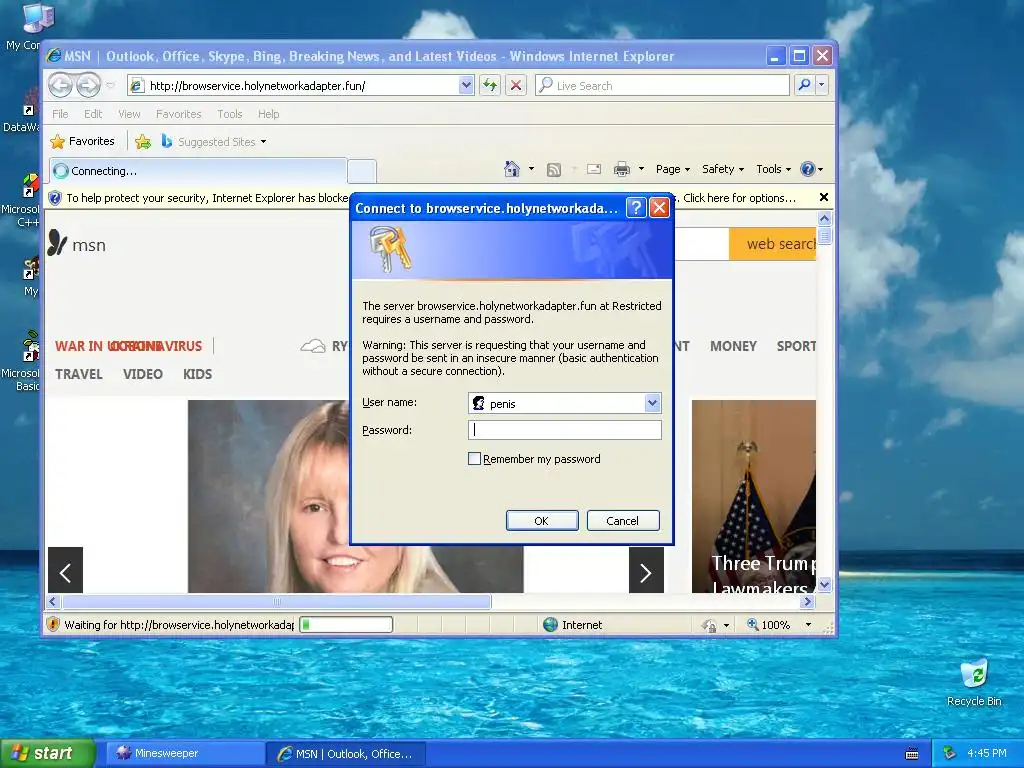Open the File menu
The height and width of the screenshot is (768, 1024).
pos(60,114)
